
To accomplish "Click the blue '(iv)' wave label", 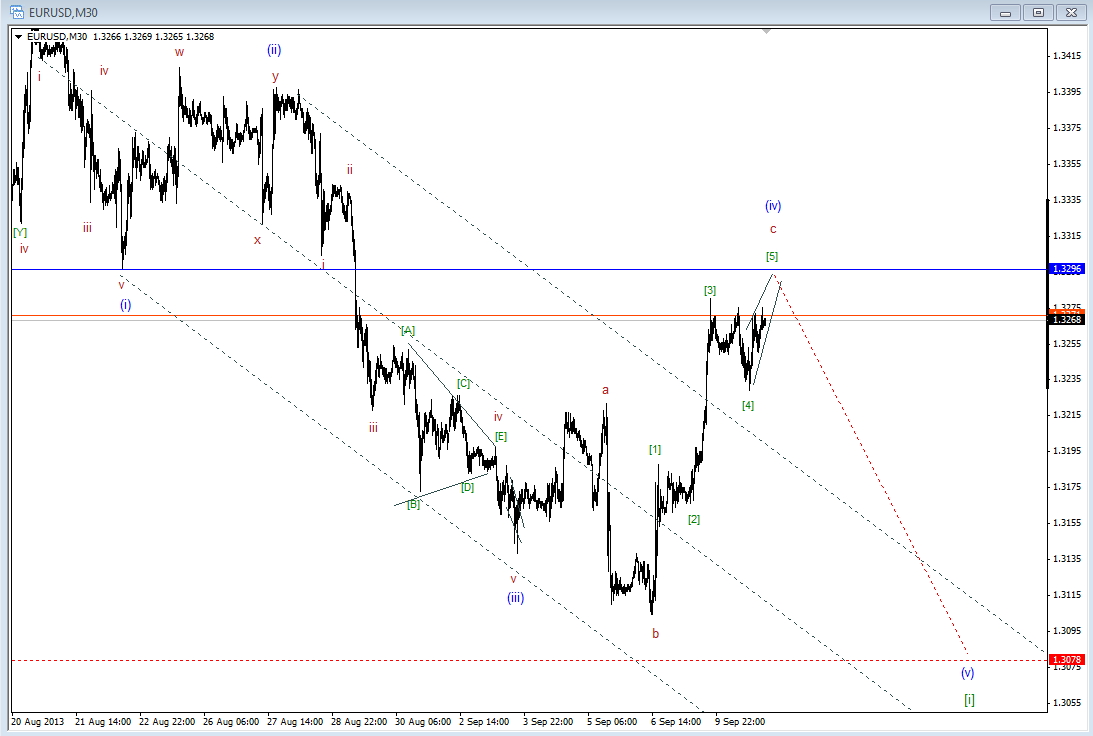I will [773, 206].
